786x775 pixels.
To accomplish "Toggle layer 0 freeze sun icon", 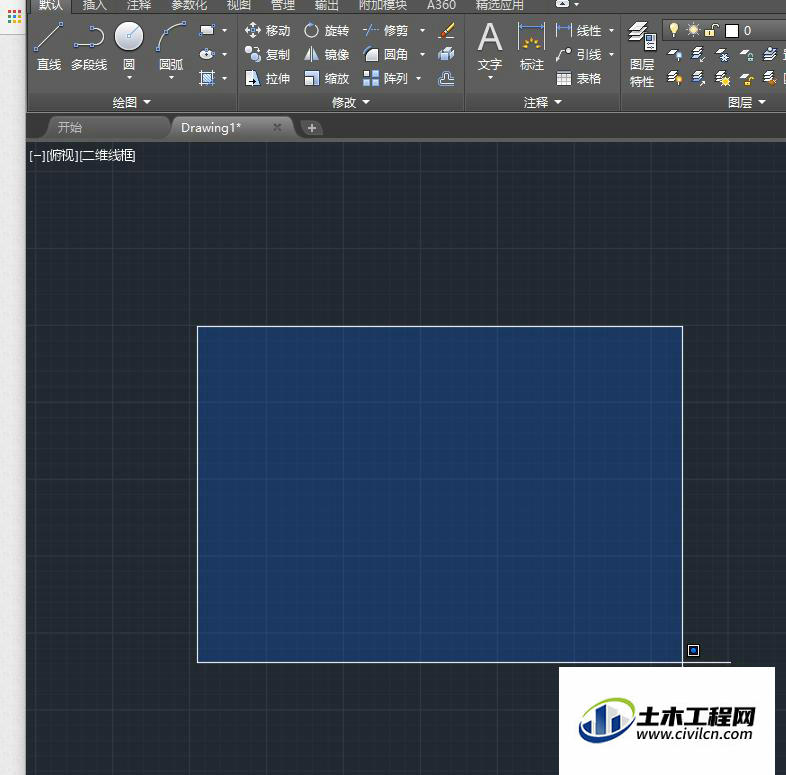I will pos(693,30).
